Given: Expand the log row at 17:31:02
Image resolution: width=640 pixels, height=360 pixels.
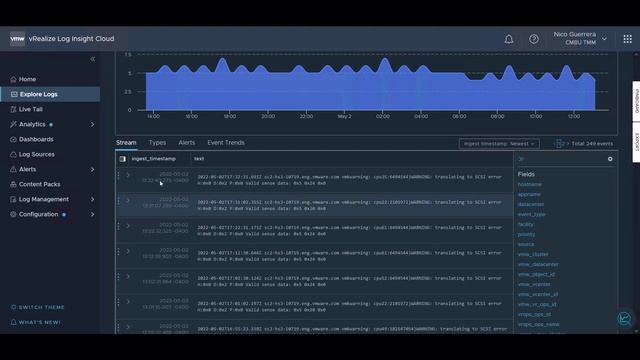Looking at the screenshot, I should (128, 200).
